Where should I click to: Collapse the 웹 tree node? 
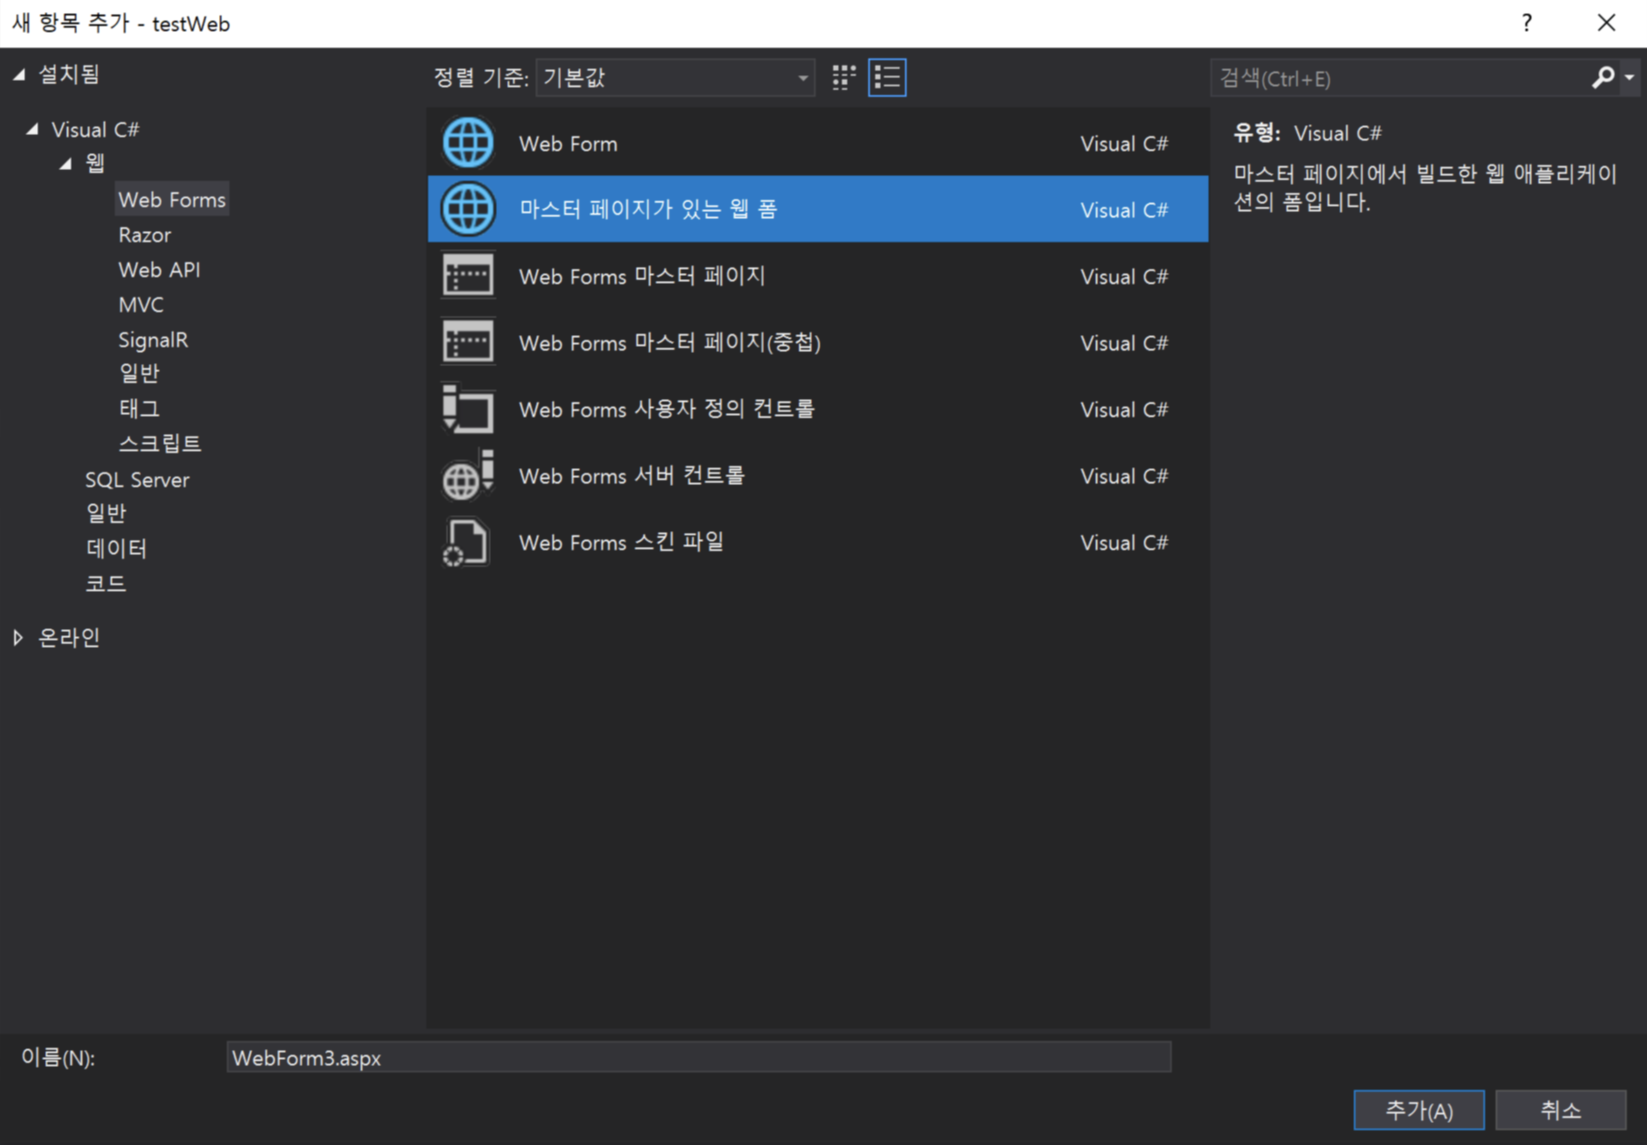[66, 163]
